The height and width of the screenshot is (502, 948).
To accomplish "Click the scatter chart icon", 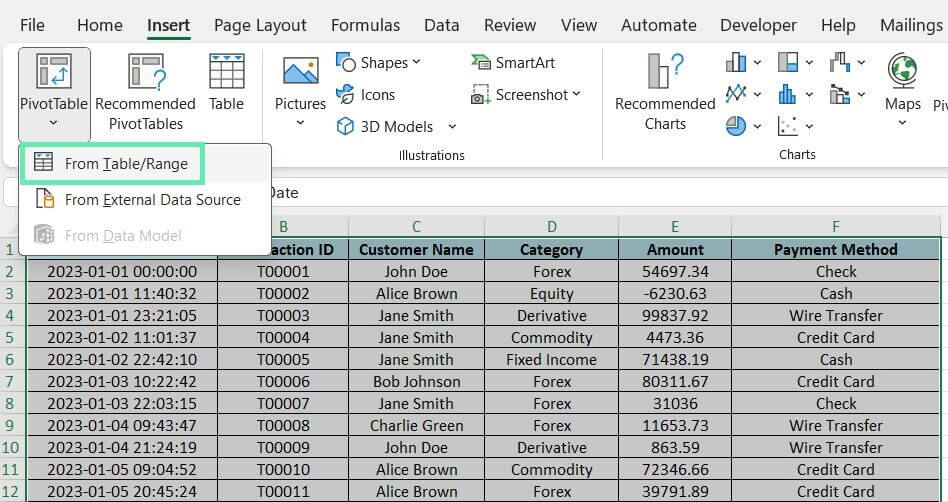I will coord(788,126).
